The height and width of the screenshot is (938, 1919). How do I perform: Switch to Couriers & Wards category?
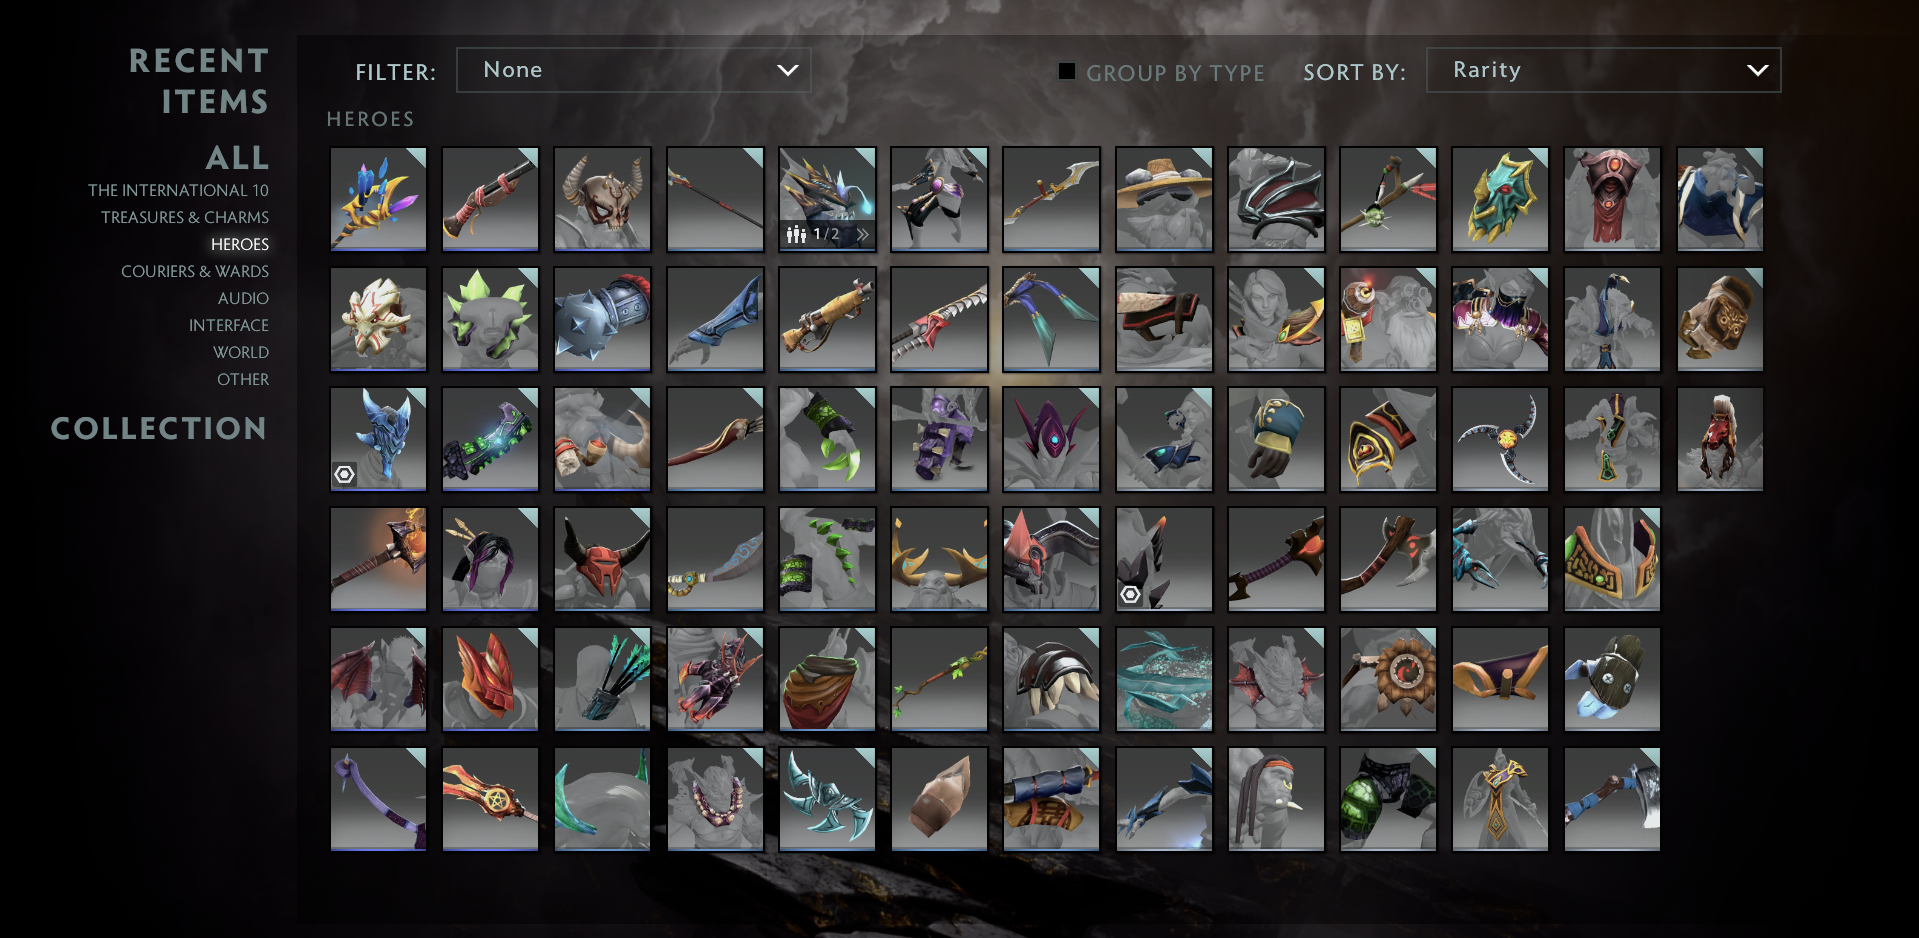click(x=195, y=271)
